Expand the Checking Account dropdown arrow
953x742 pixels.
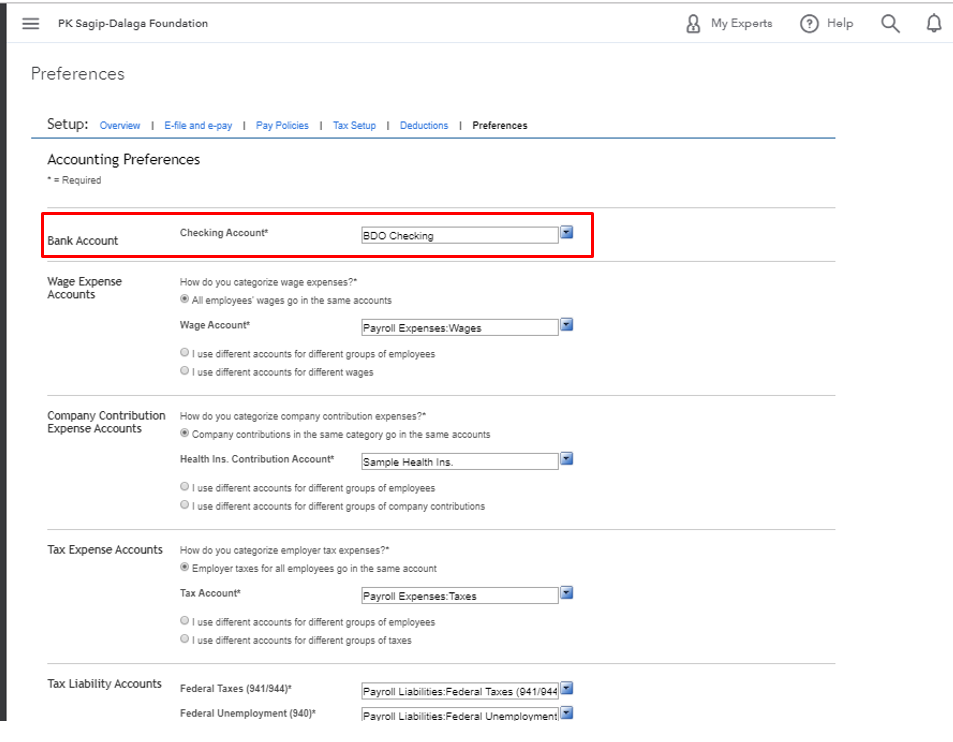tap(566, 232)
